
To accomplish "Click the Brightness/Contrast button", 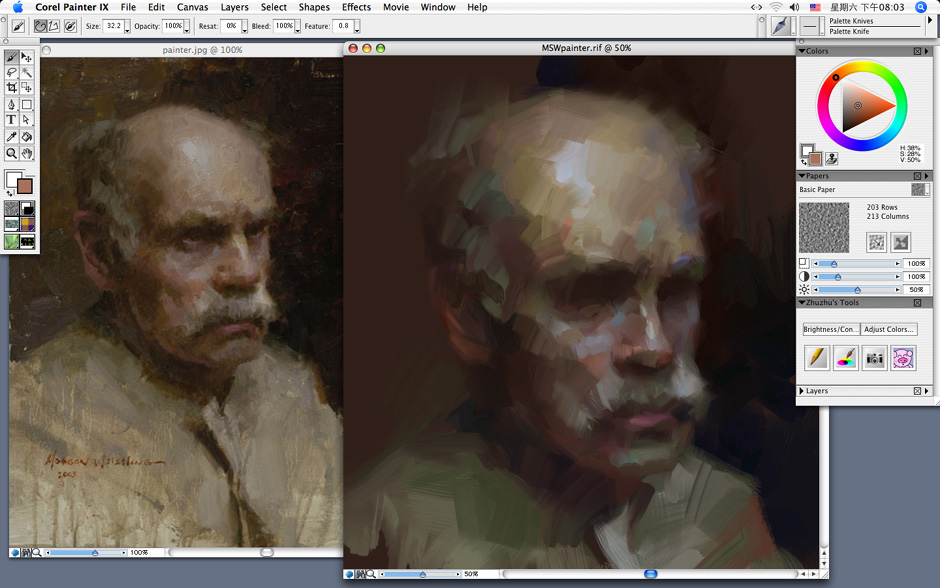I will click(x=831, y=329).
